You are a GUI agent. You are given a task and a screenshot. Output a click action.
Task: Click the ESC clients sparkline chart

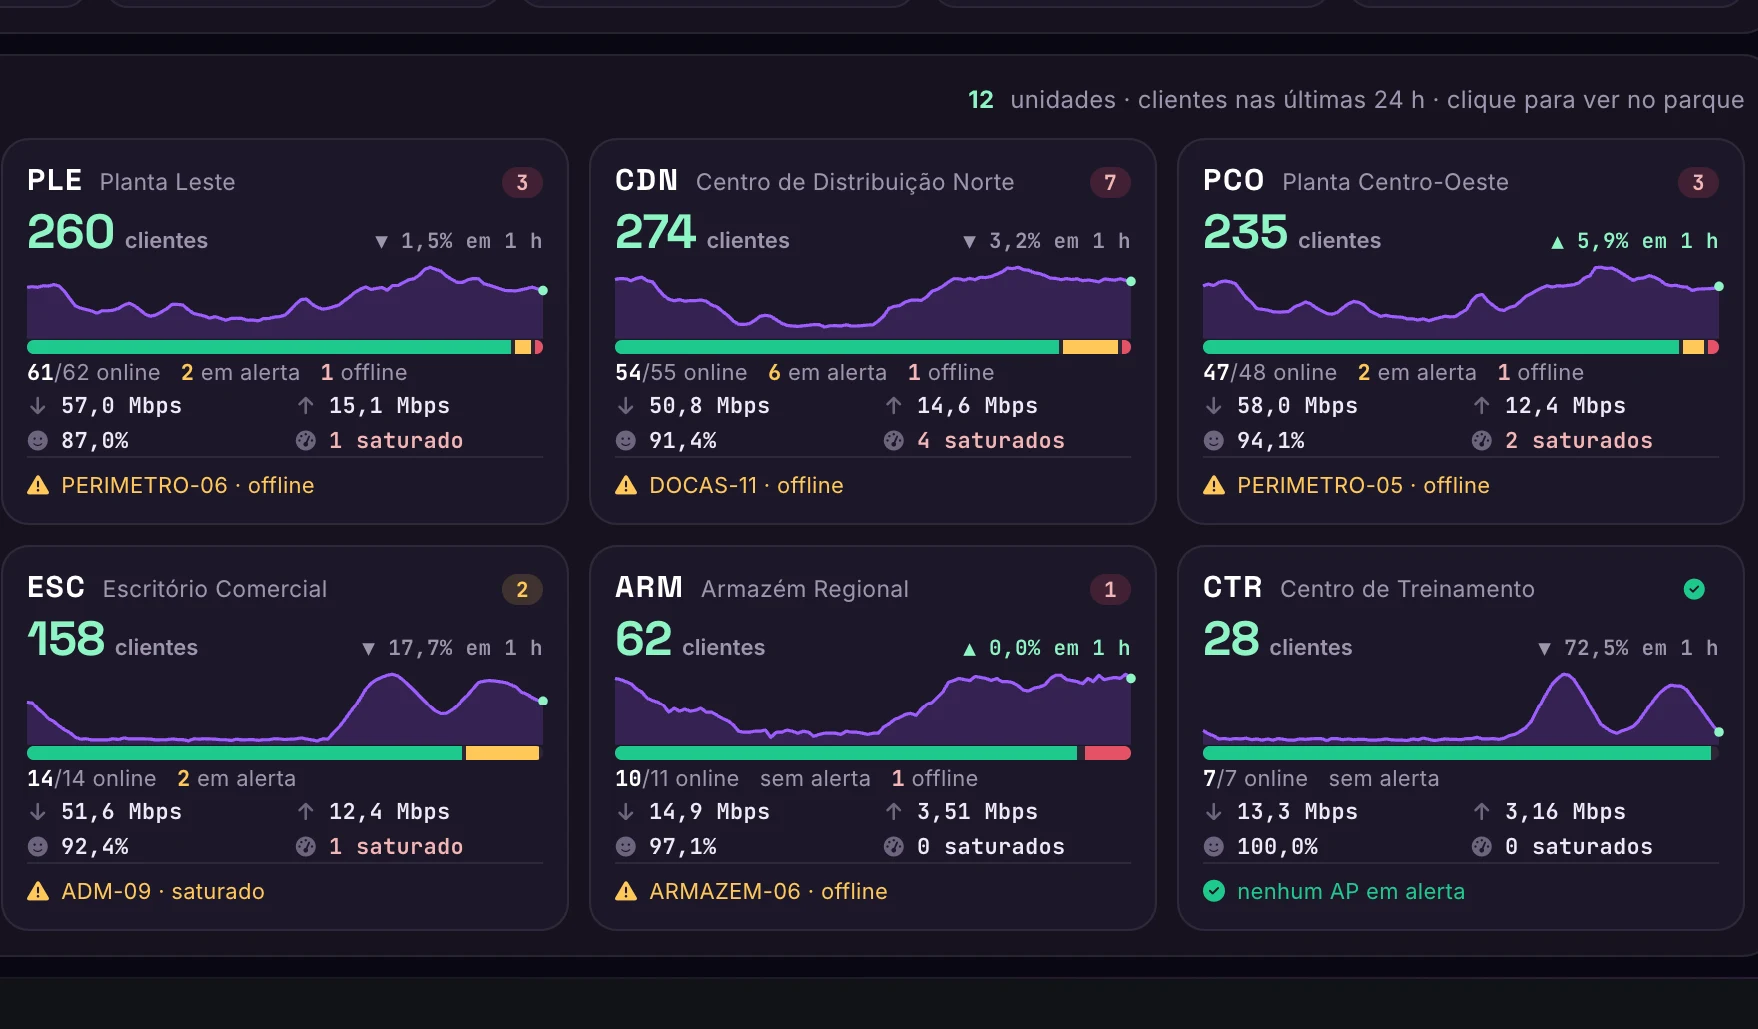point(285,708)
